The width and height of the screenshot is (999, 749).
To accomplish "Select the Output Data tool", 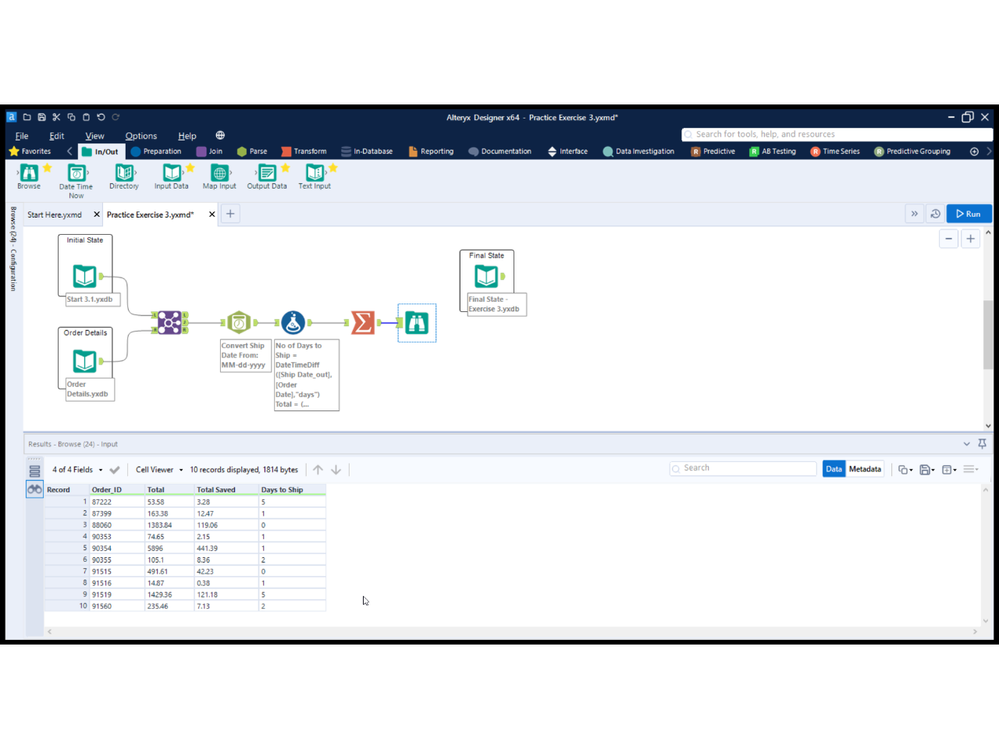I will (x=267, y=176).
